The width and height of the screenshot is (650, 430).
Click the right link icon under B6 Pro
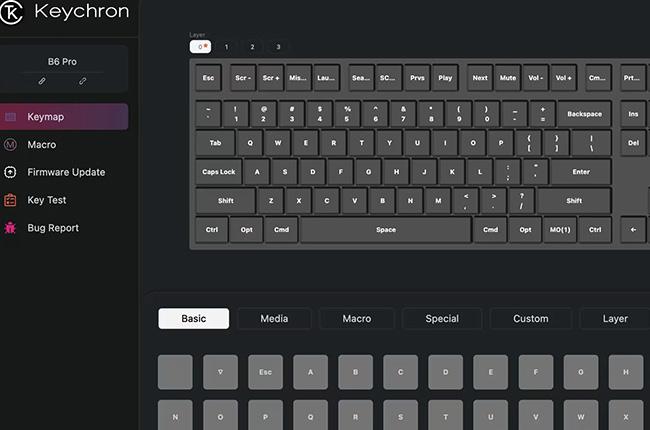point(82,81)
